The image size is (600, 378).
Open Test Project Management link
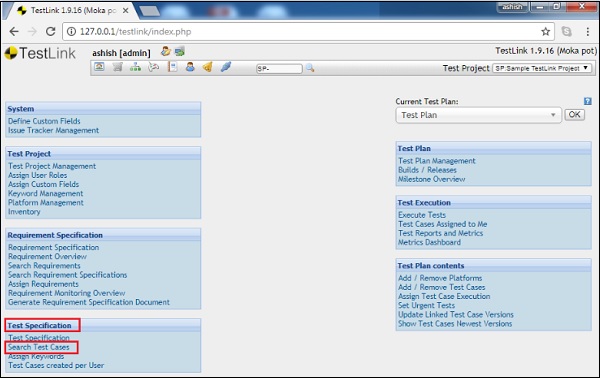click(52, 166)
